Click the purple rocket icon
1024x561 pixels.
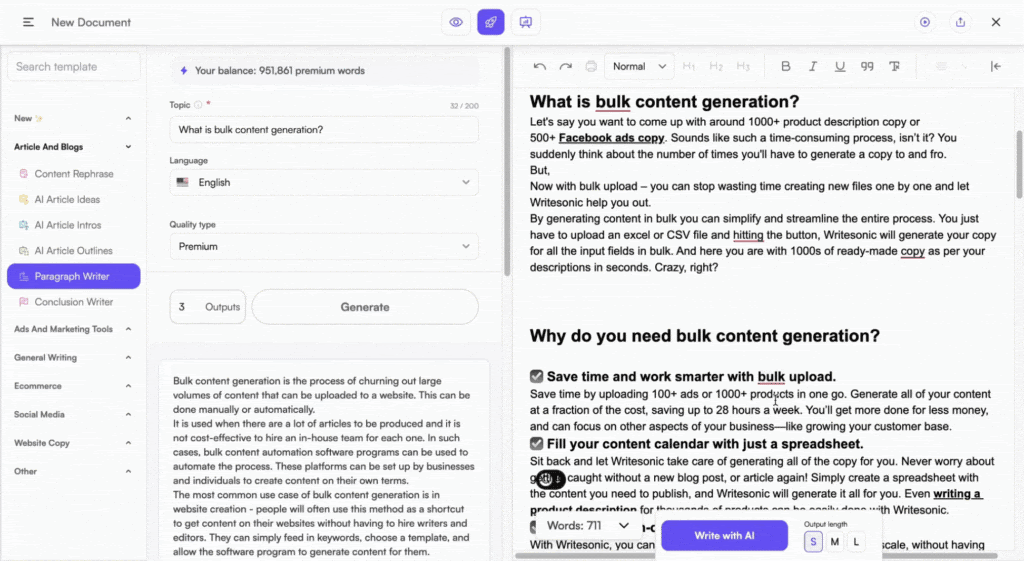(x=490, y=22)
